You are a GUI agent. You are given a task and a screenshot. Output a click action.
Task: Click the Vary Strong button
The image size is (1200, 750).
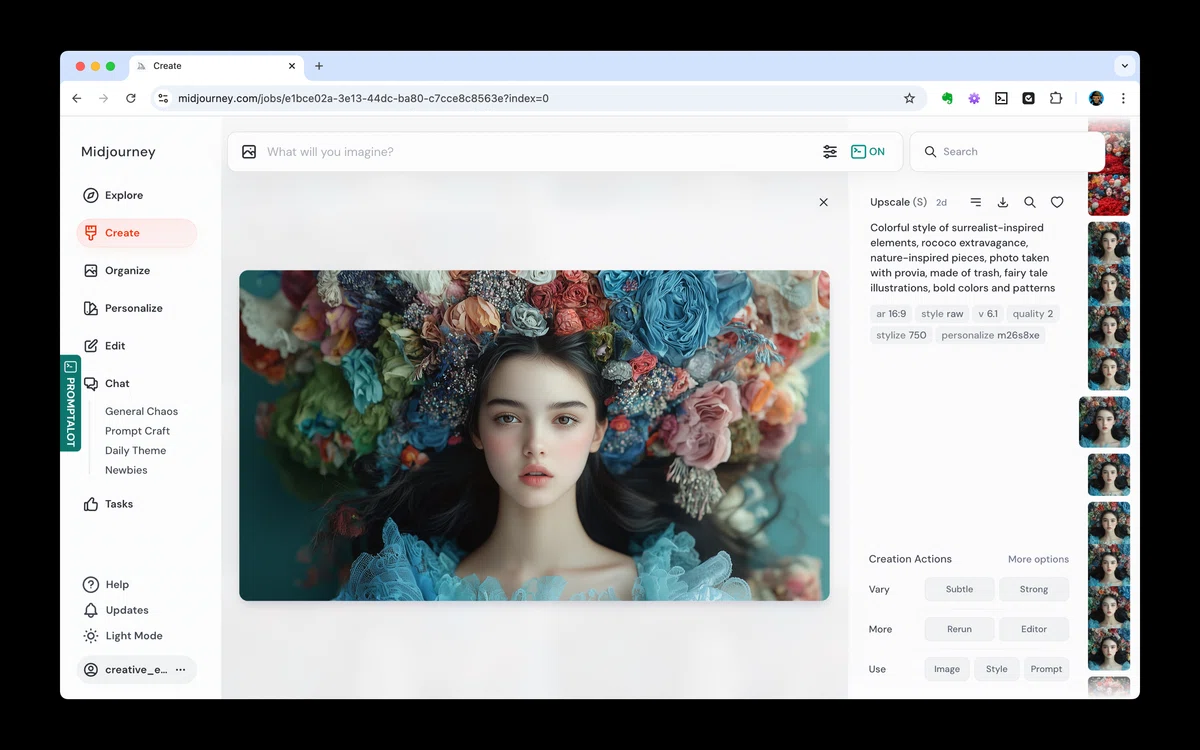(1034, 589)
